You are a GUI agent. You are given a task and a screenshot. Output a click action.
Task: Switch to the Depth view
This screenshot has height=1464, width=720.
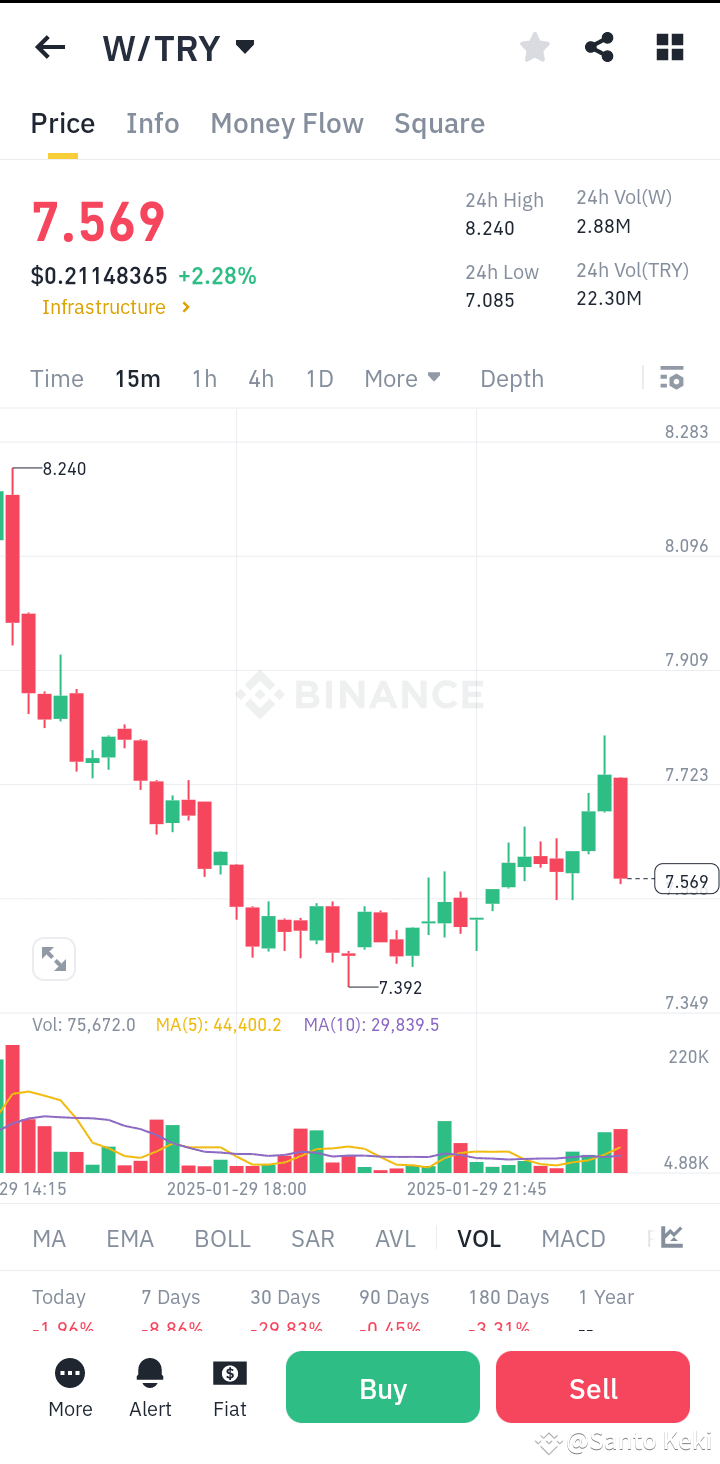point(511,378)
